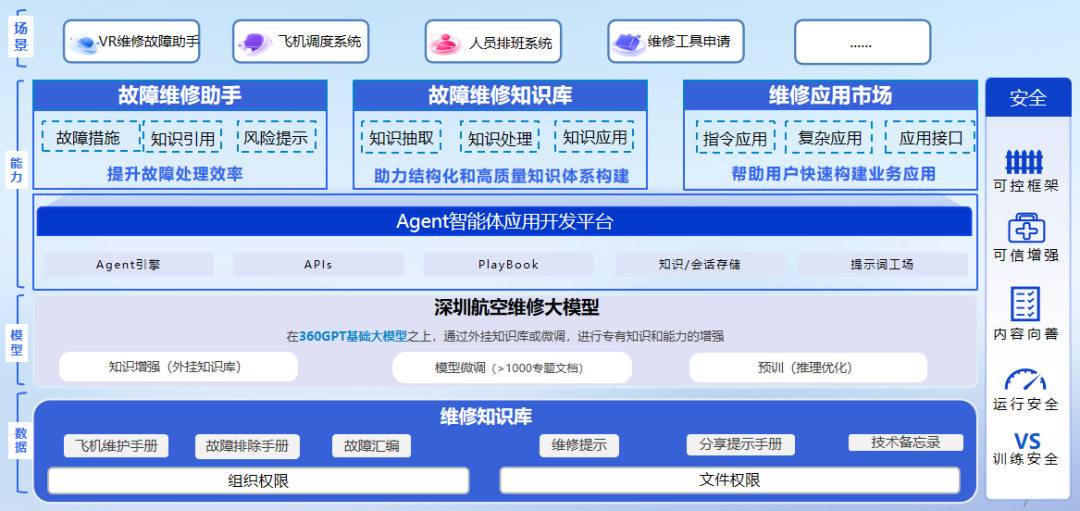Click the 可控框架 fence icon
This screenshot has width=1080, height=511.
pos(1024,162)
